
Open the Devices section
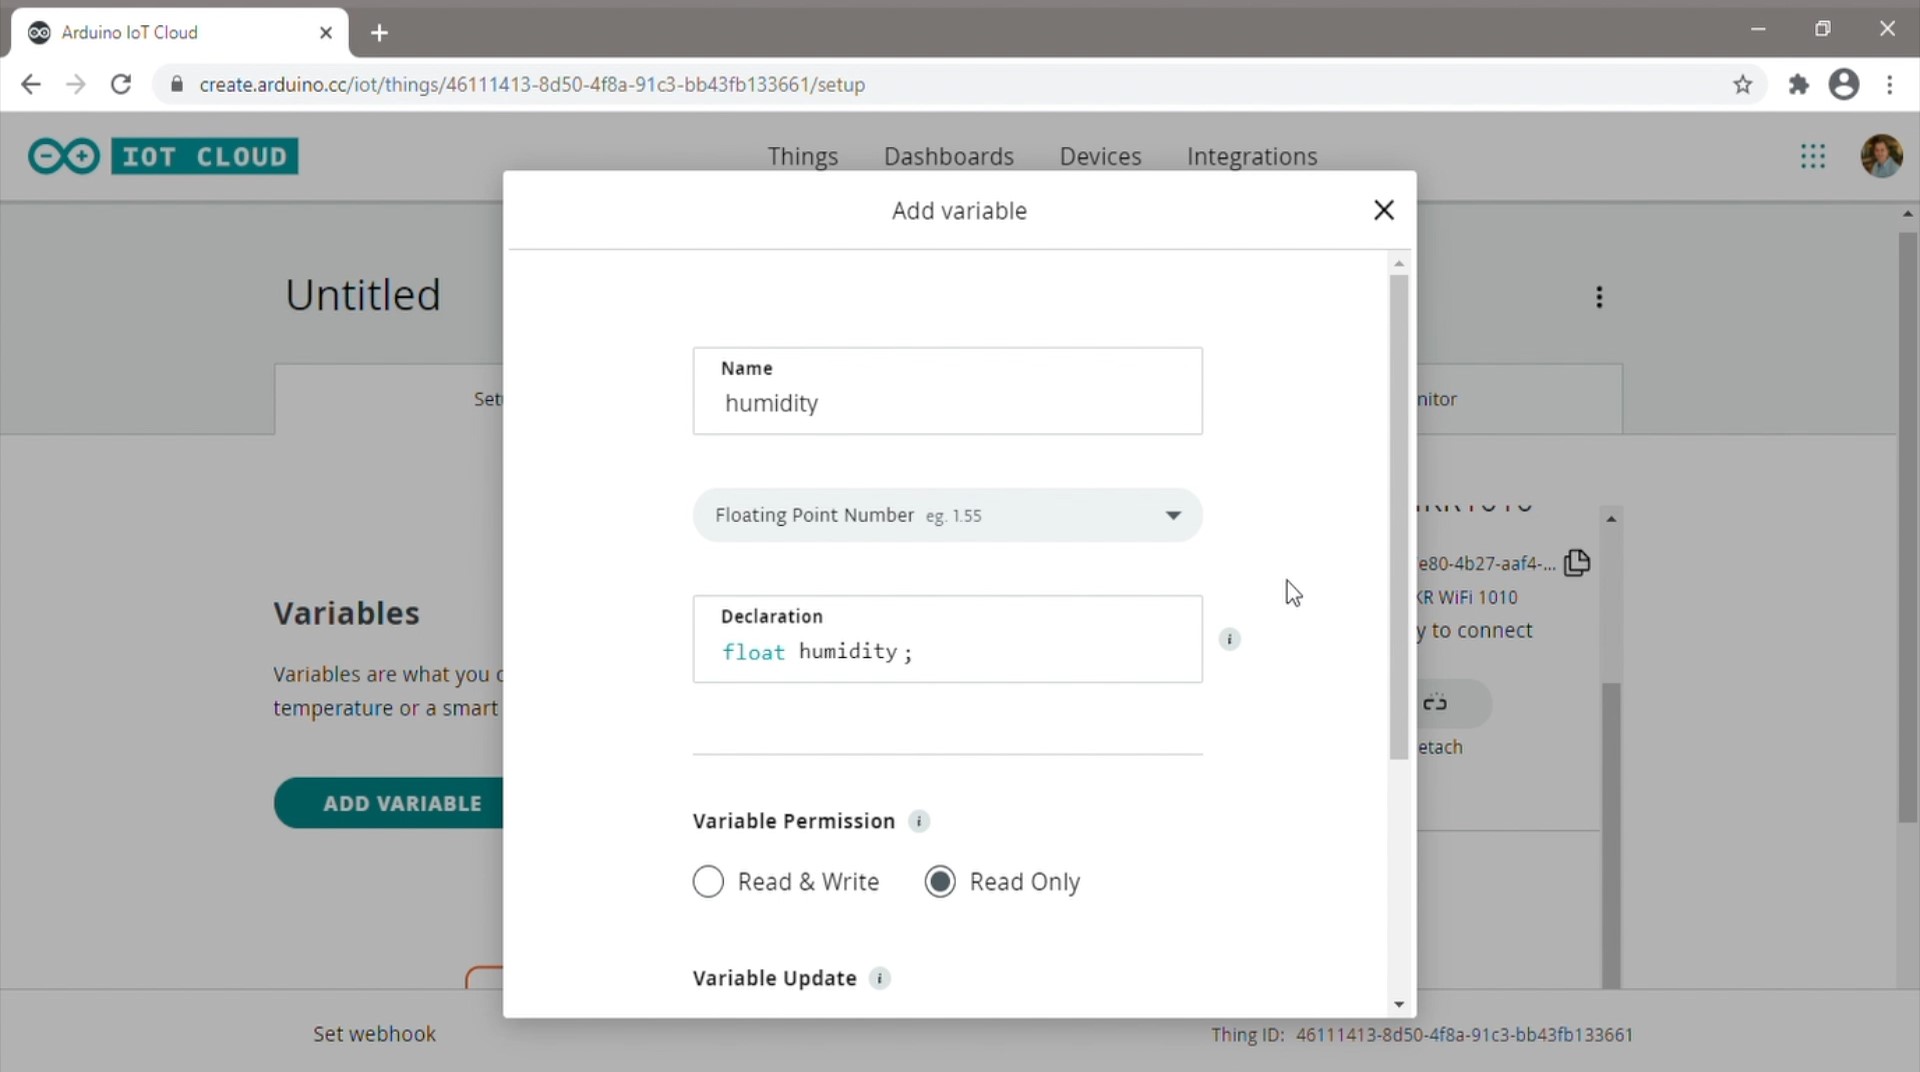pyautogui.click(x=1100, y=157)
